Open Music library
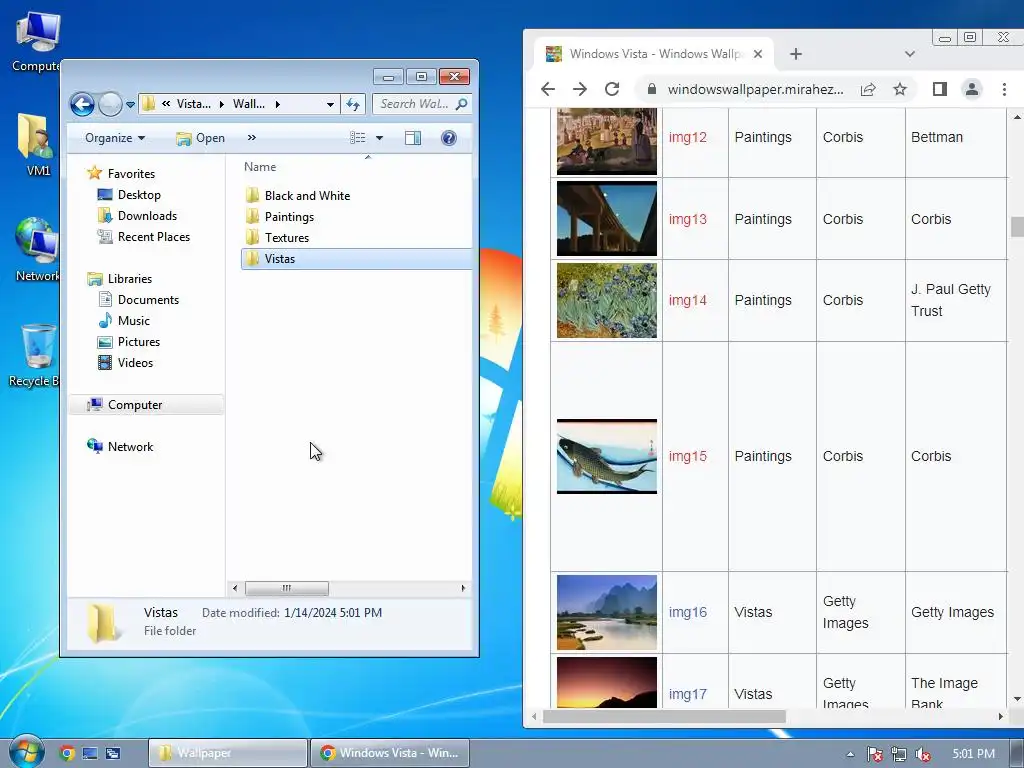1024x768 pixels. click(x=133, y=321)
